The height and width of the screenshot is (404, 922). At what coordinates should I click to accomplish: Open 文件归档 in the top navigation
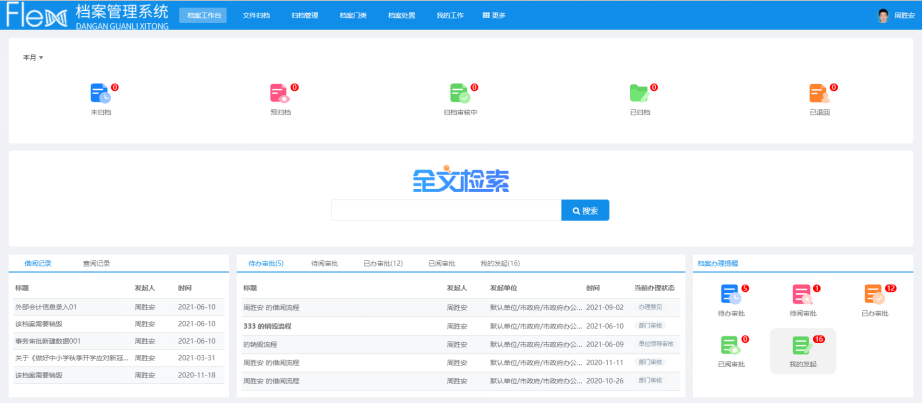[x=256, y=16]
